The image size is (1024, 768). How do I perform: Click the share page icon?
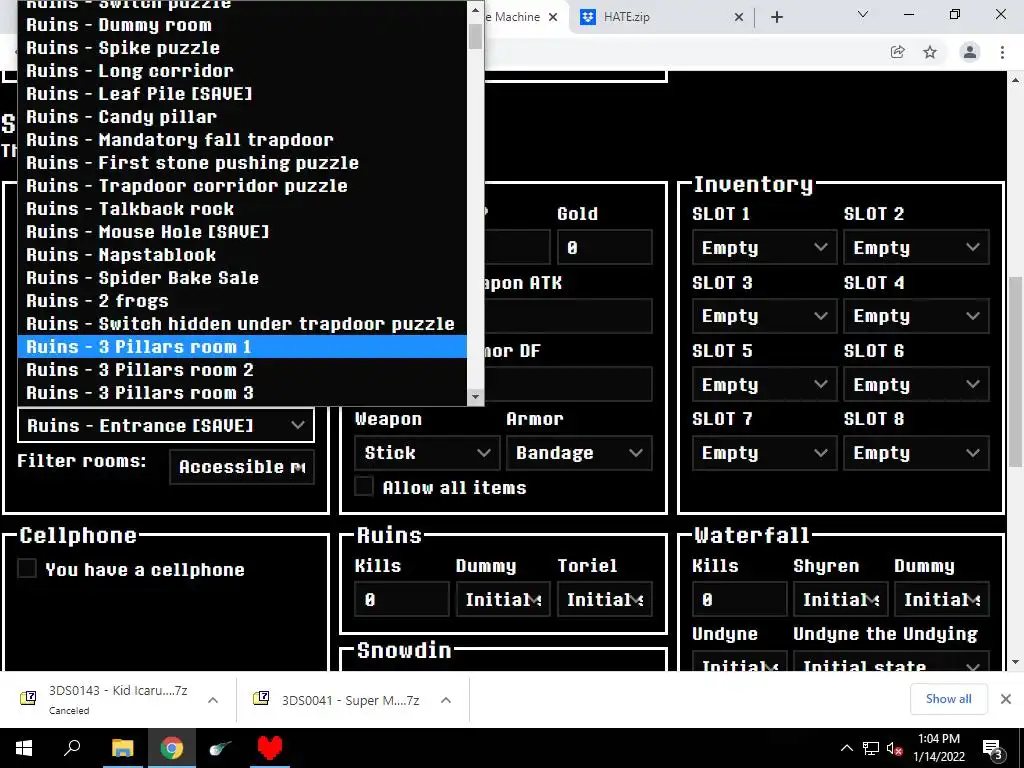pyautogui.click(x=898, y=52)
